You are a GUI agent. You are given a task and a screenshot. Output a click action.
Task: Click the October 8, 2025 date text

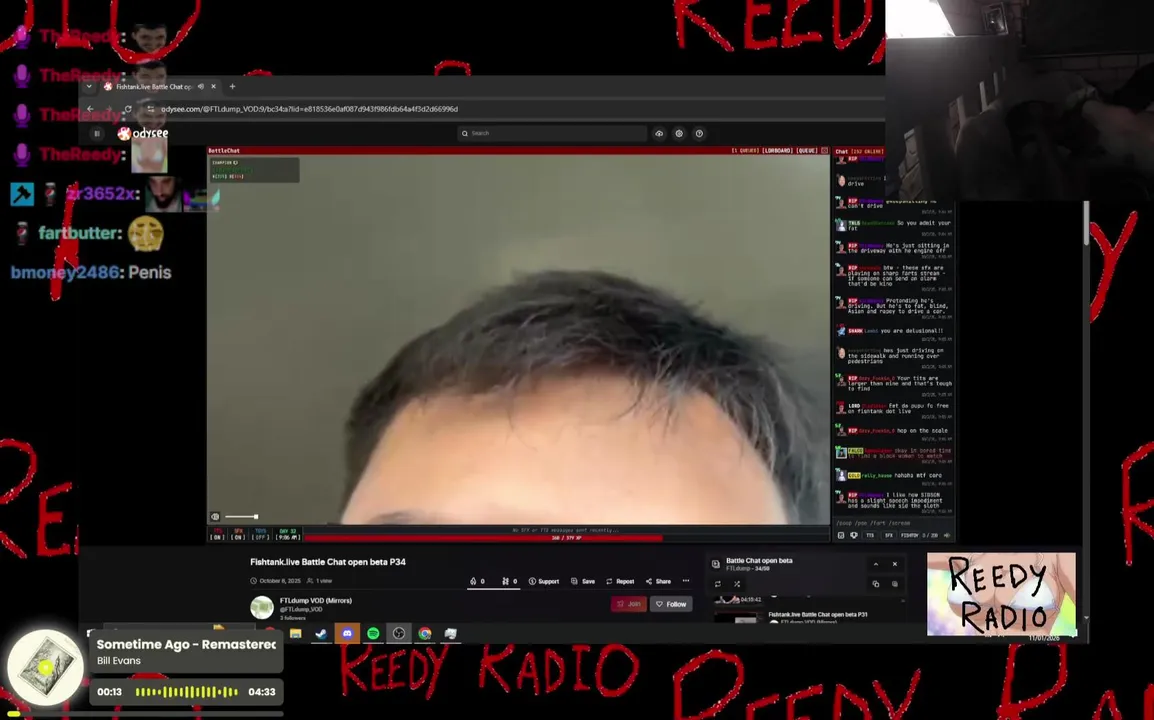[x=280, y=581]
